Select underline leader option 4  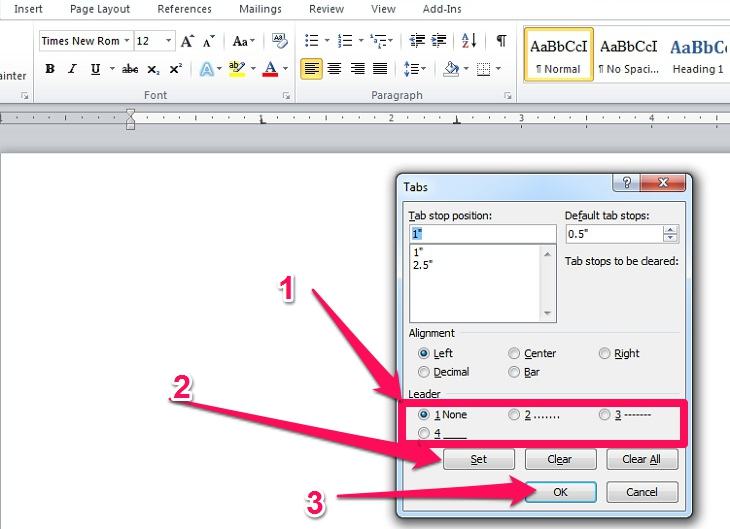click(x=423, y=433)
